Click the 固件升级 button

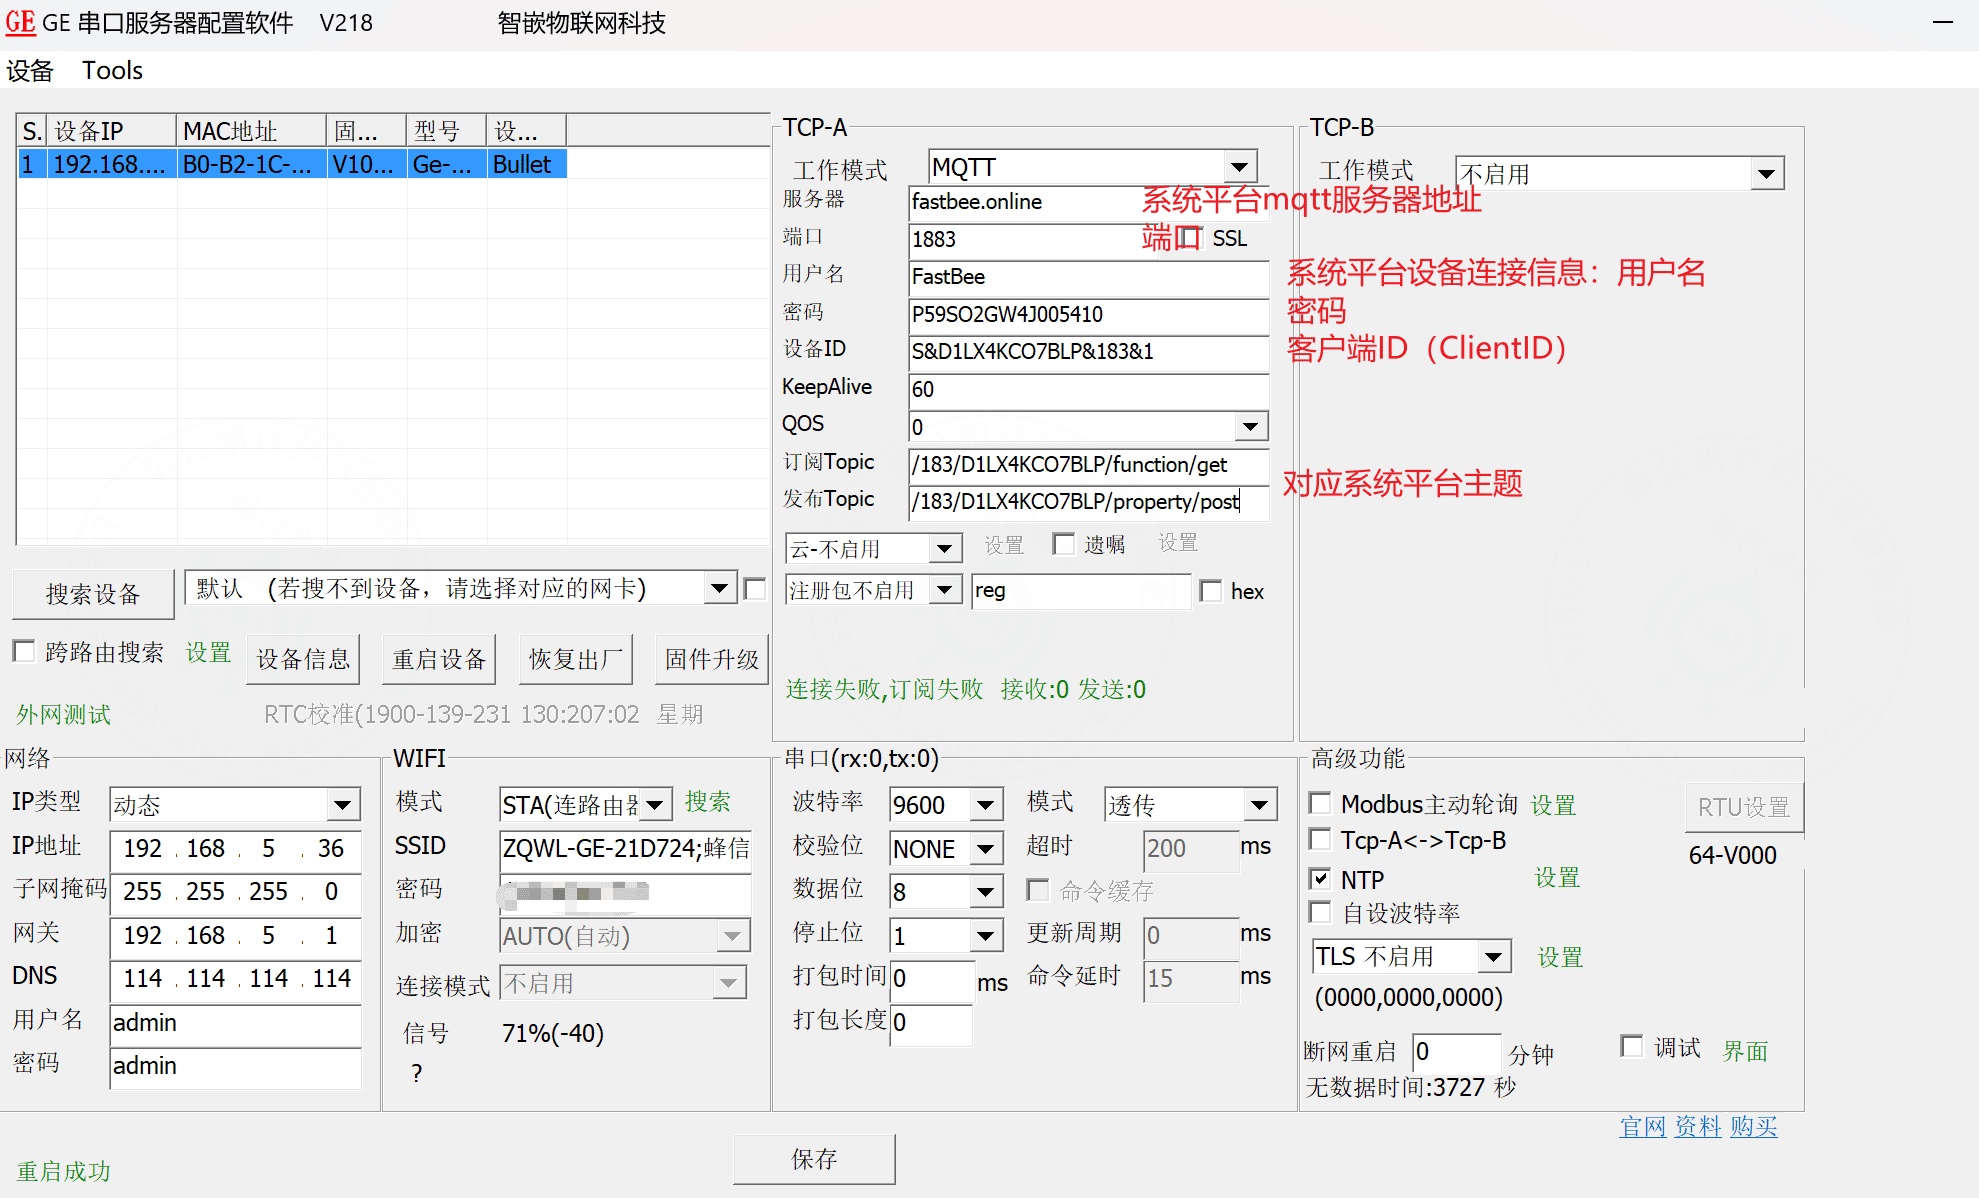[x=711, y=659]
